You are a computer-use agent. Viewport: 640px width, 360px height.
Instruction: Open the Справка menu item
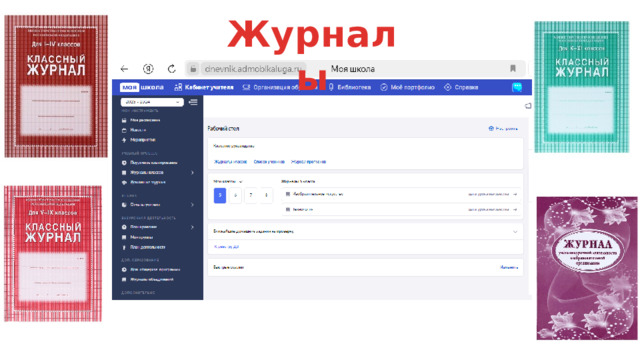pyautogui.click(x=461, y=87)
